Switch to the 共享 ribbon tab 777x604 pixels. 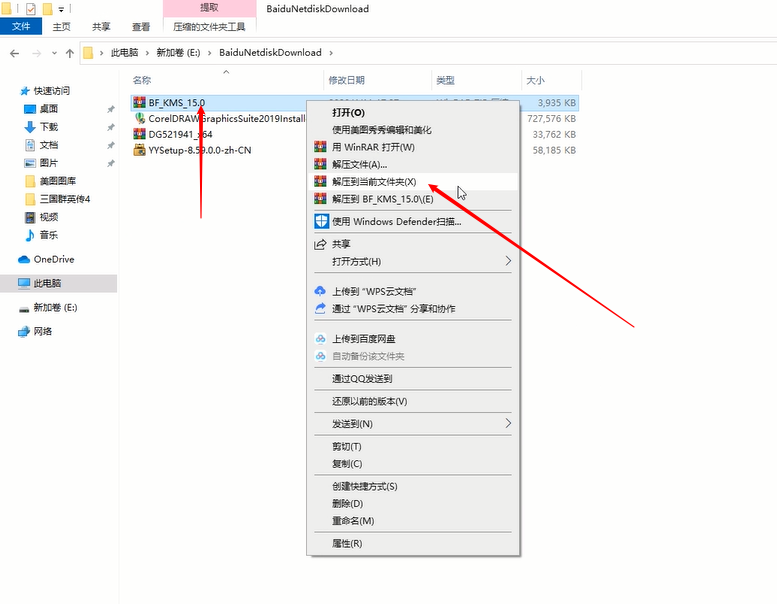click(101, 27)
